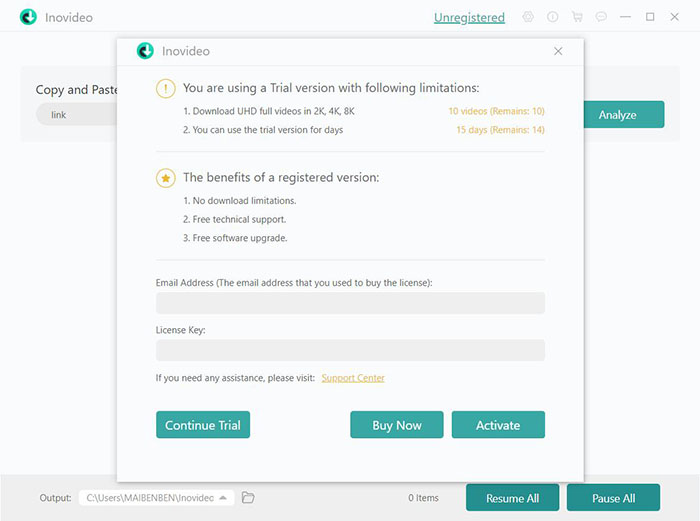The height and width of the screenshot is (521, 700).
Task: Click the Resume All button
Action: 512,497
